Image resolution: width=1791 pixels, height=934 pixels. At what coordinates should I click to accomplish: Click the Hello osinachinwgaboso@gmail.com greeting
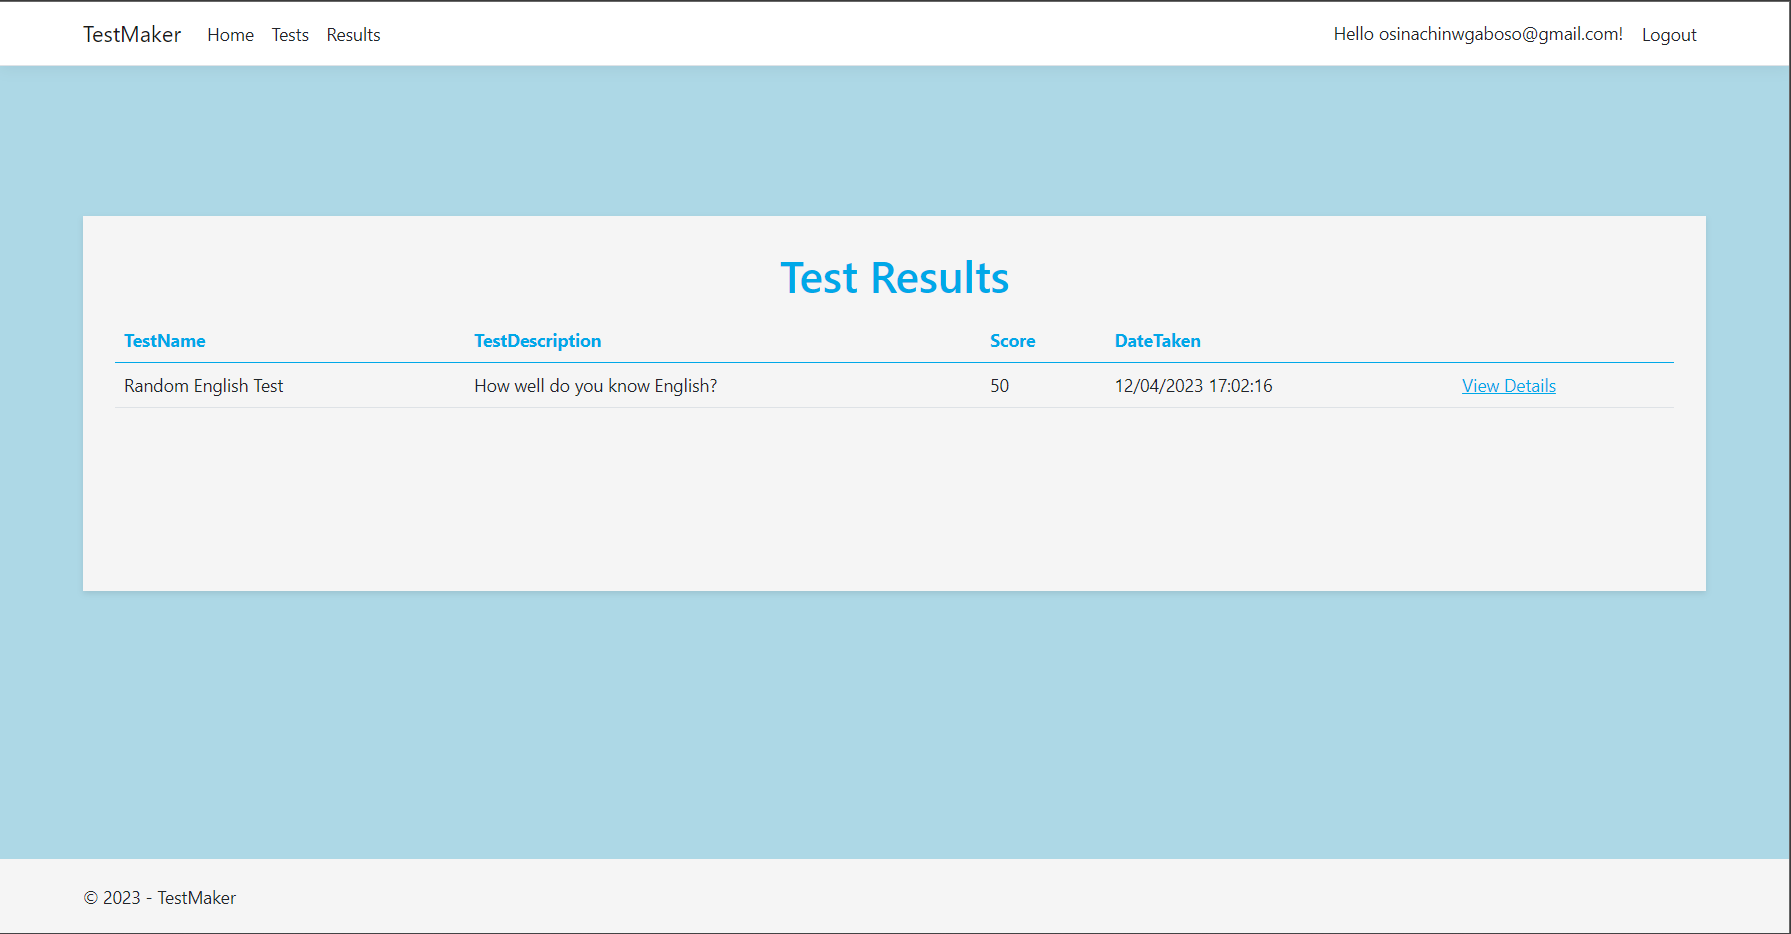1478,33
